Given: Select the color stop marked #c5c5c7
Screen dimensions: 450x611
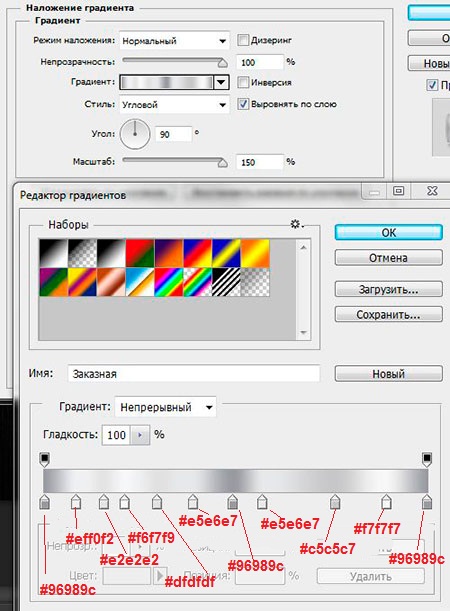Looking at the screenshot, I should 335,502.
